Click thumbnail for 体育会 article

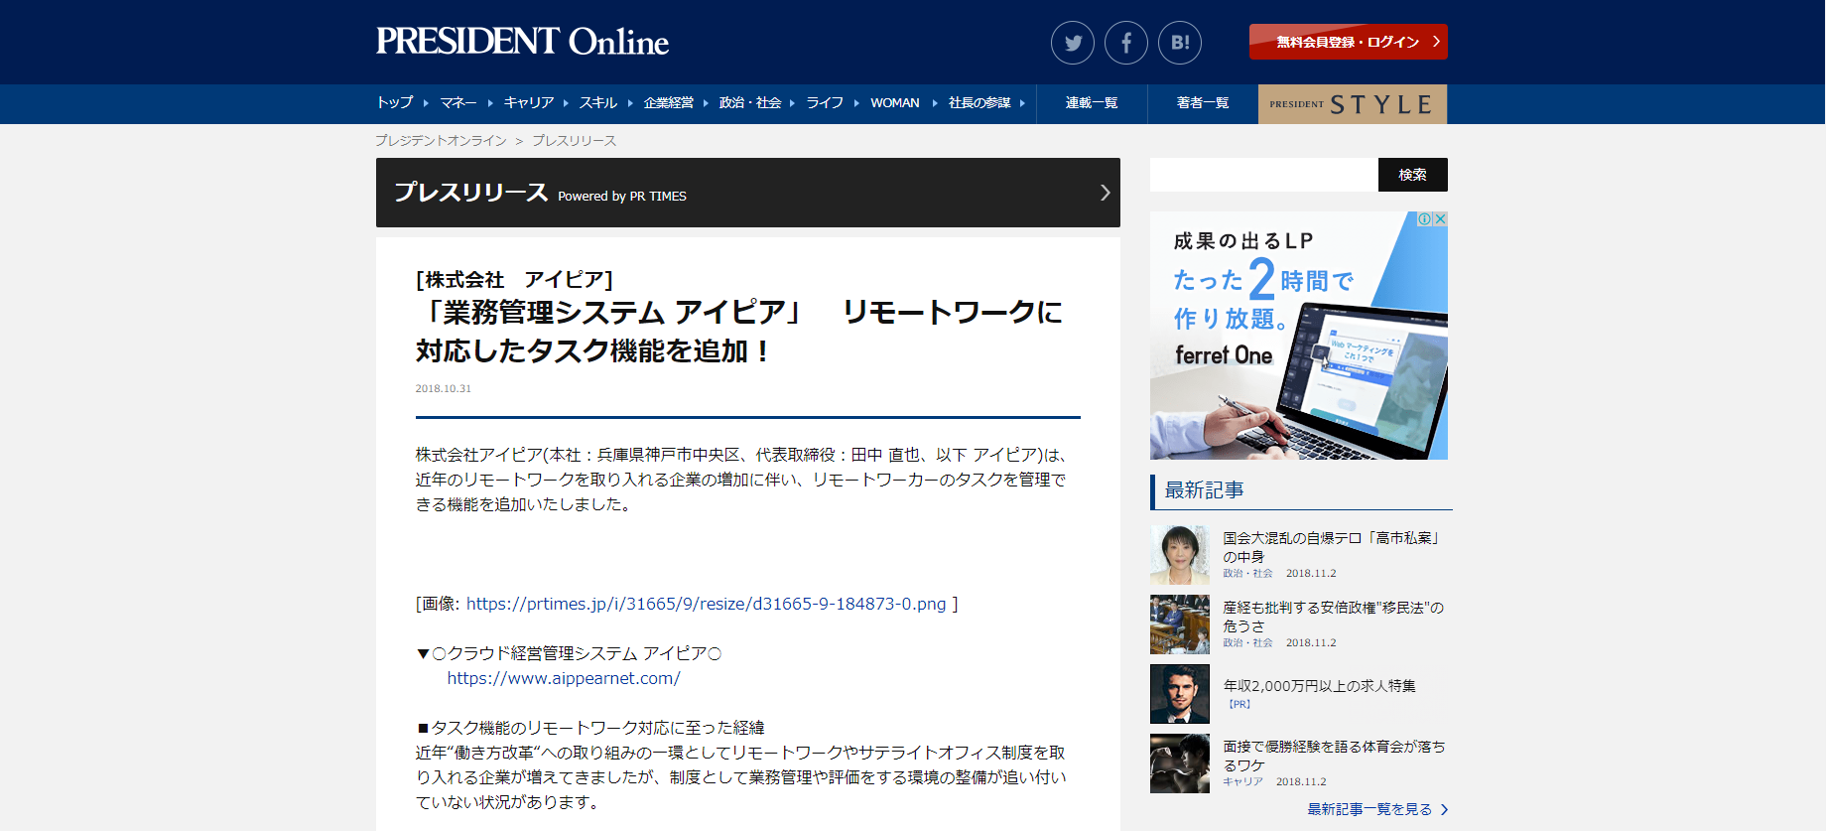click(x=1180, y=764)
